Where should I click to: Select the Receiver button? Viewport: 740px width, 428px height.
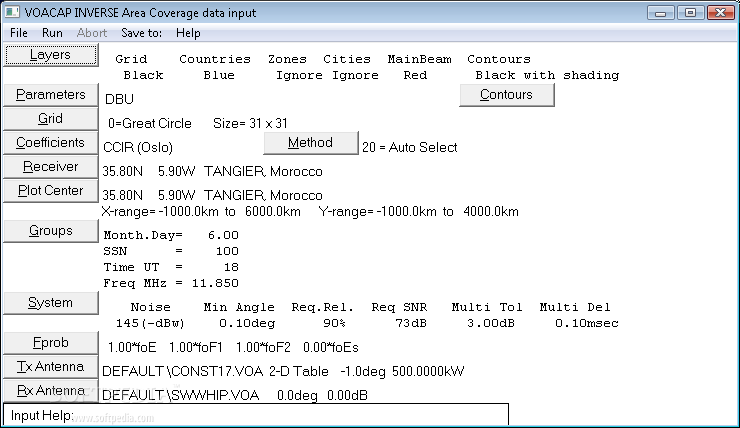coord(50,167)
